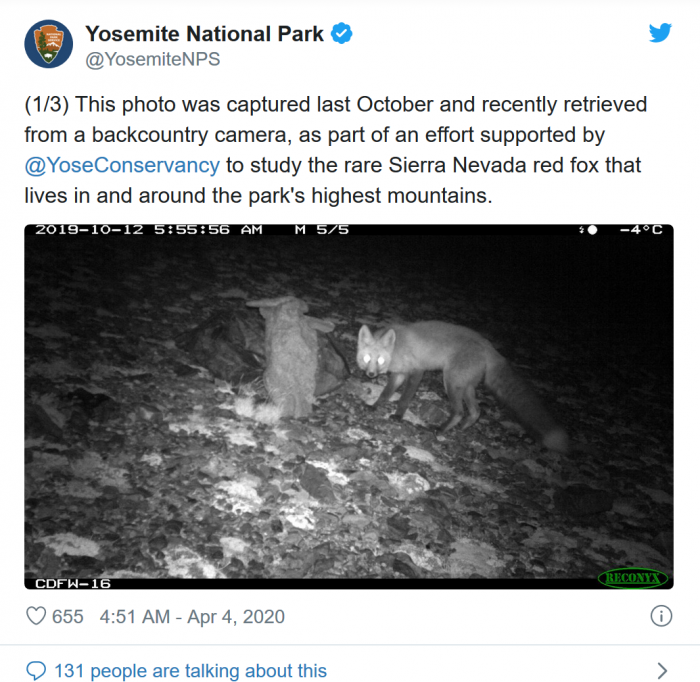Open the 4:51 AM - Apr 4, 2020 timestamp
Screen dimensions: 700x682
192,616
